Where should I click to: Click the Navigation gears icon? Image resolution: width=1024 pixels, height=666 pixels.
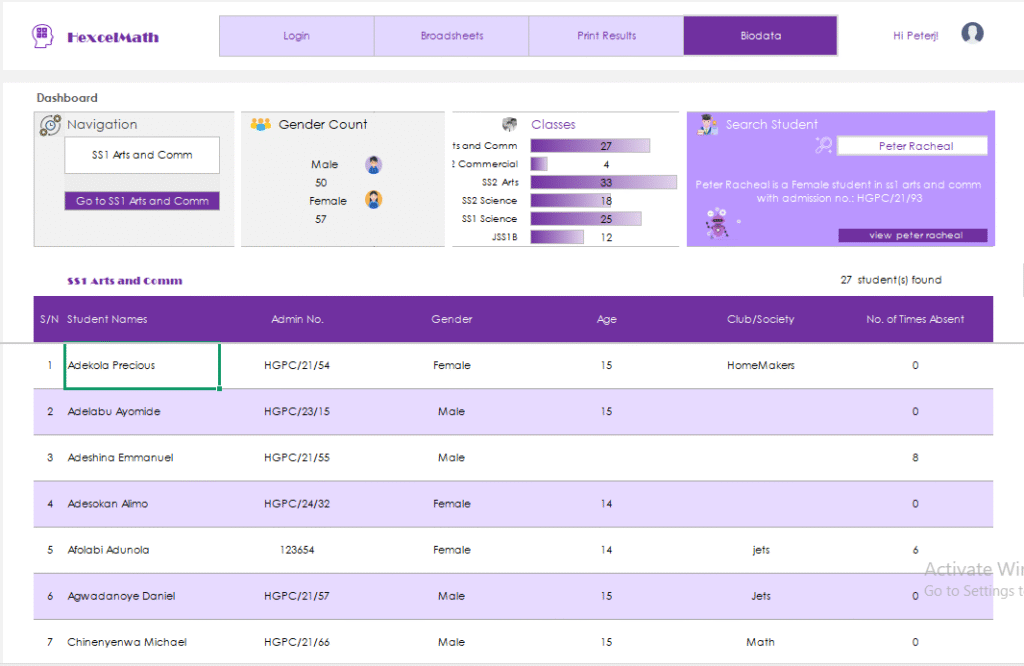point(50,126)
